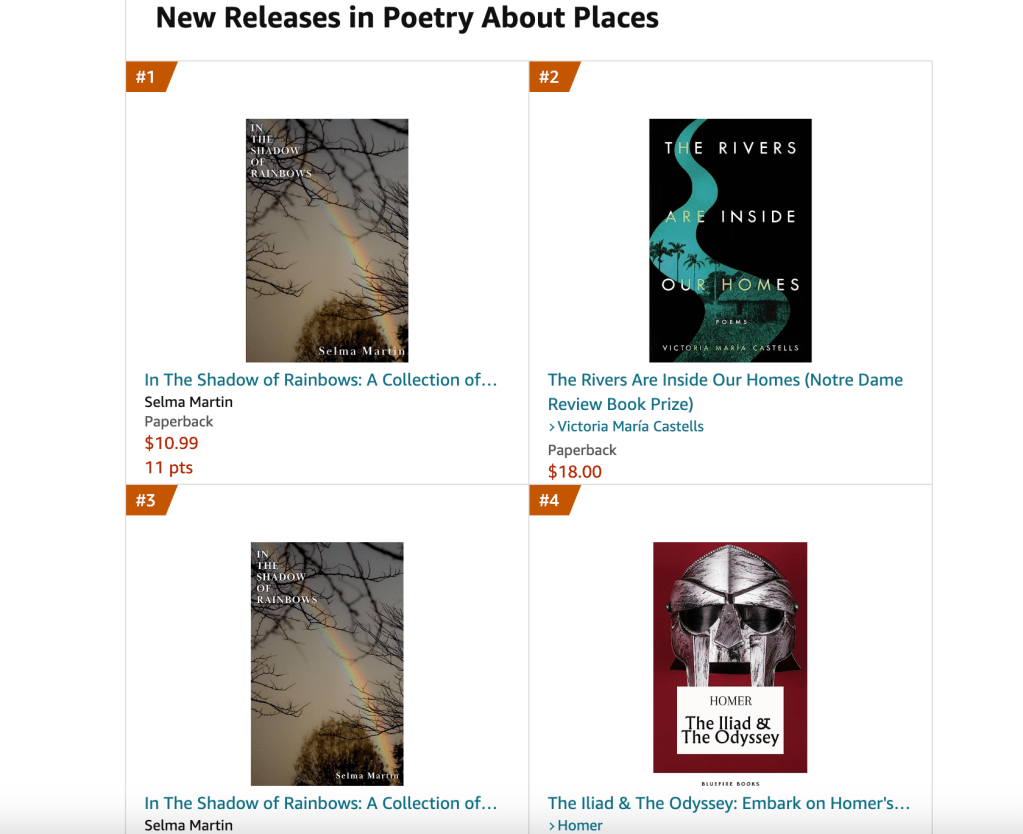Open the #1 ranked Rainbows book cover
The height and width of the screenshot is (834, 1023).
tap(327, 240)
